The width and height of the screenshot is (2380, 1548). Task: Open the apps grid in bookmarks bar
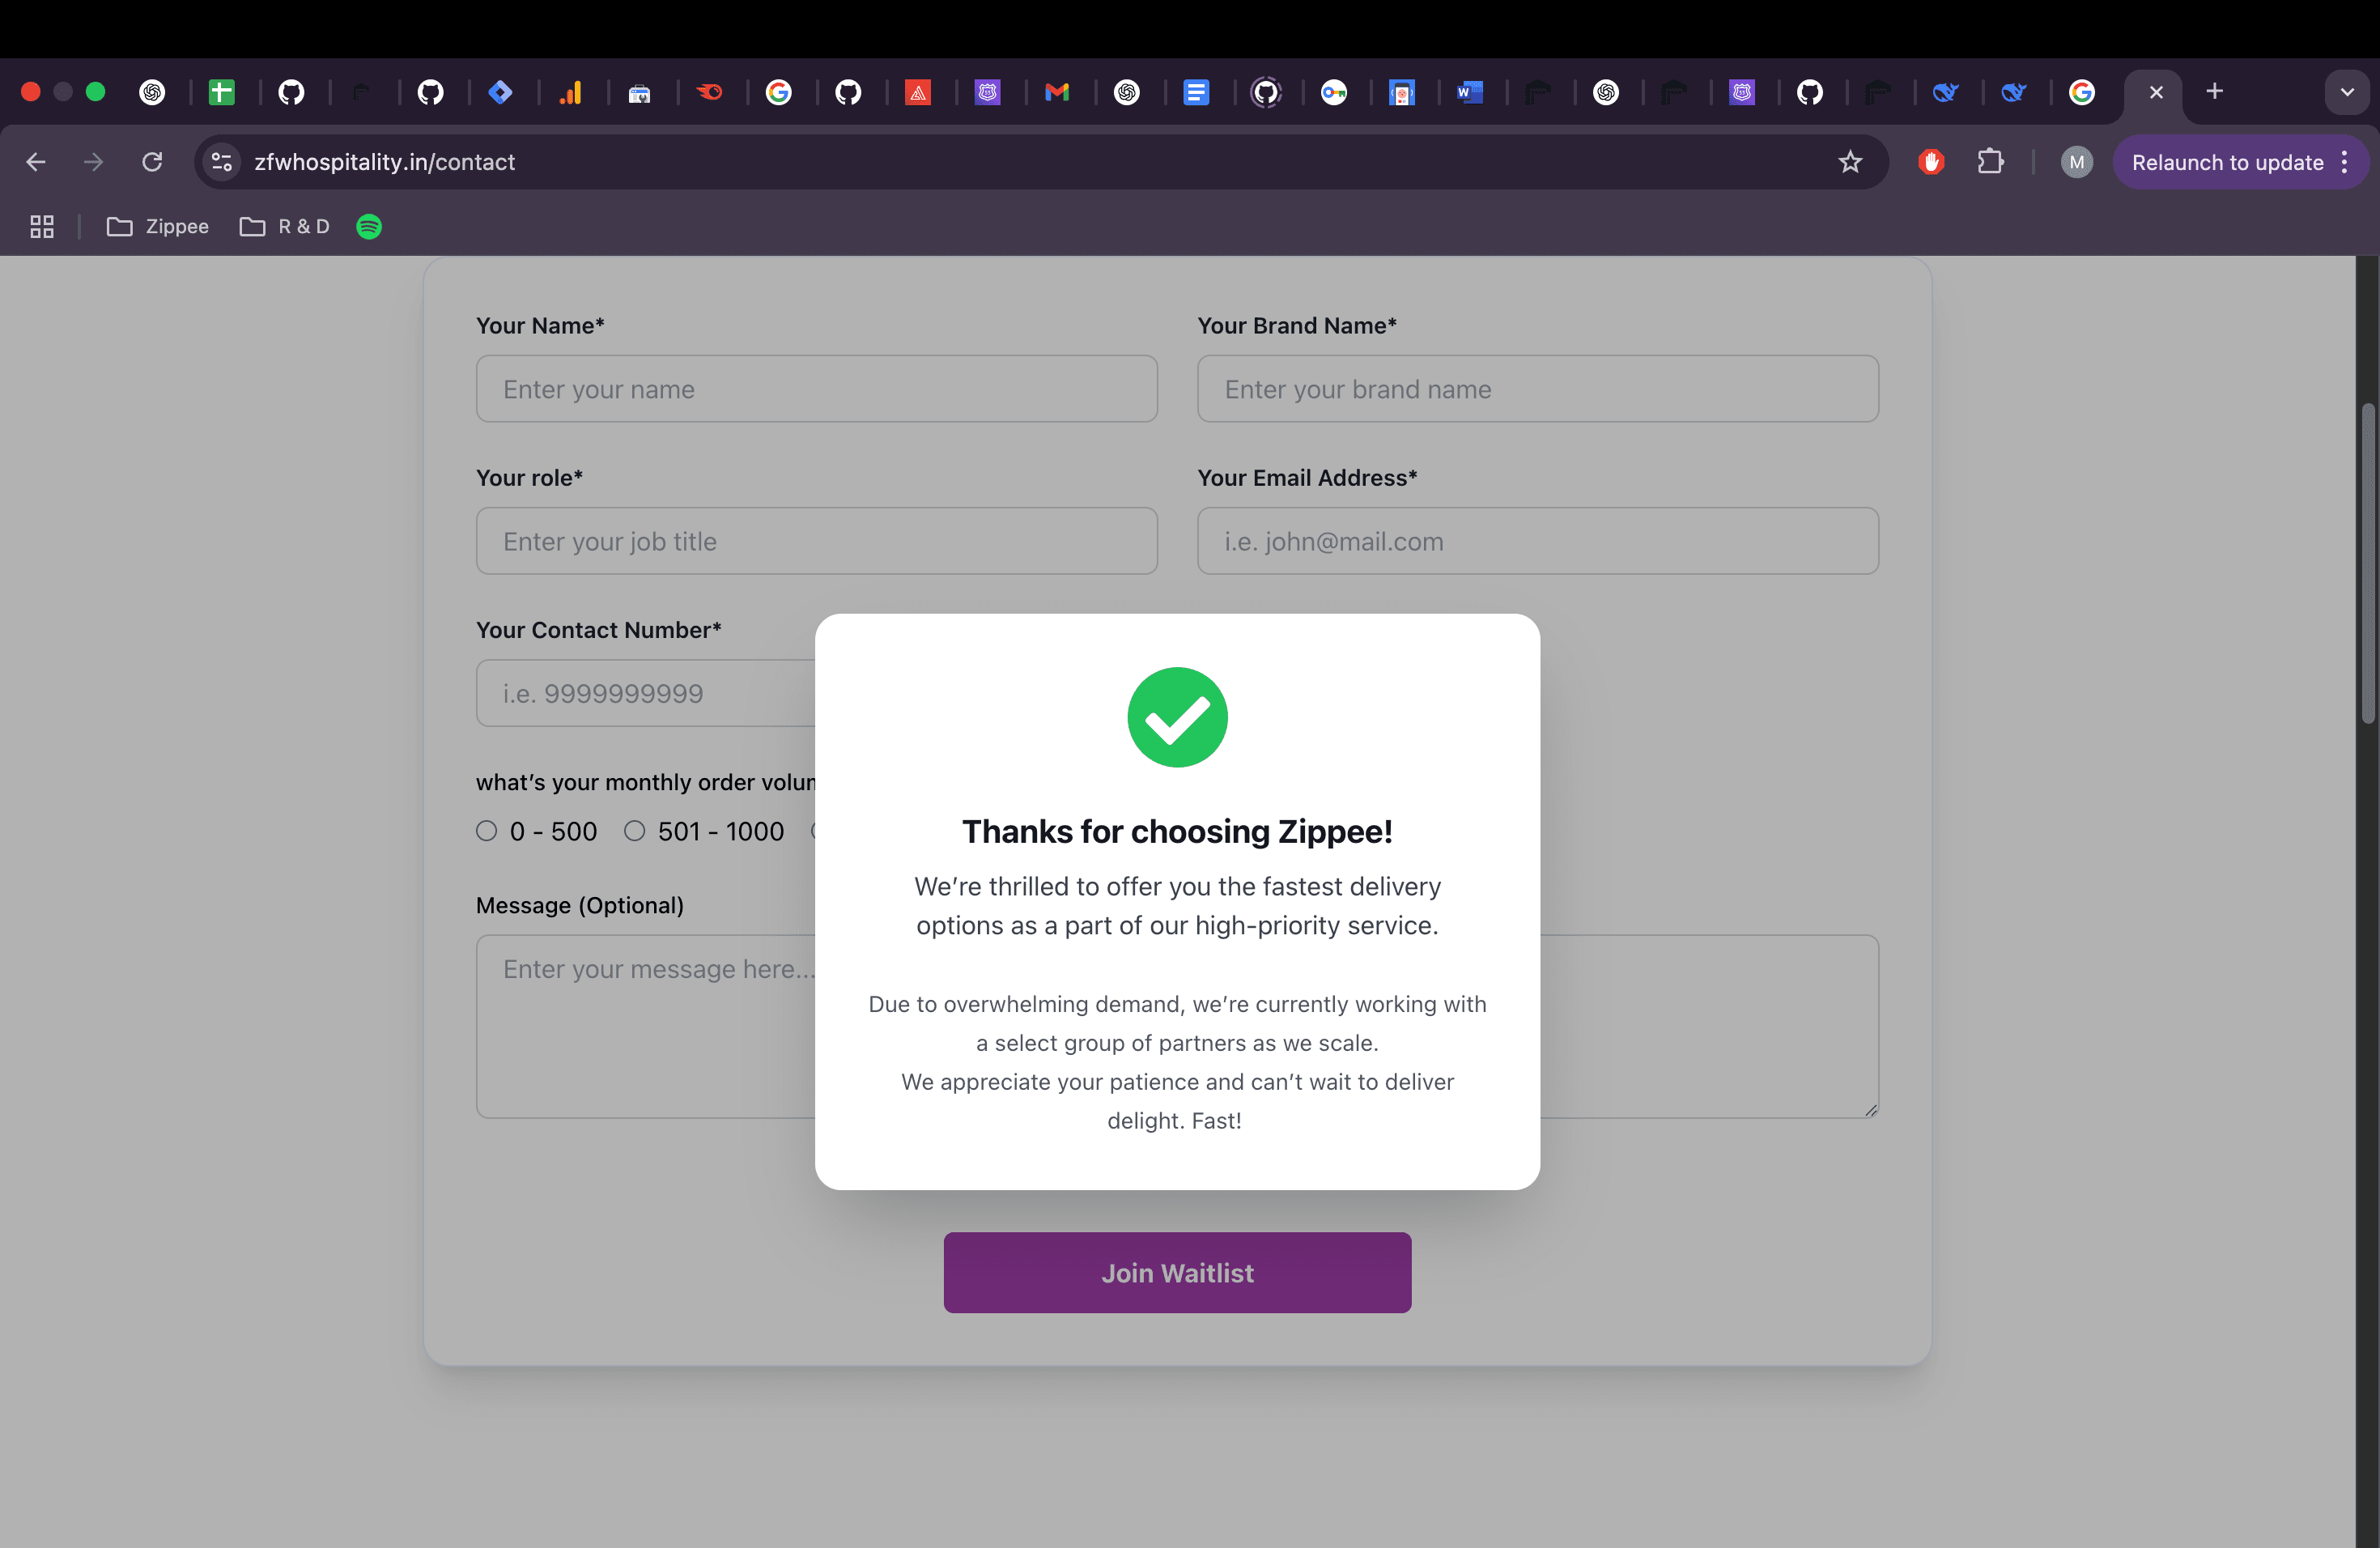[x=42, y=227]
